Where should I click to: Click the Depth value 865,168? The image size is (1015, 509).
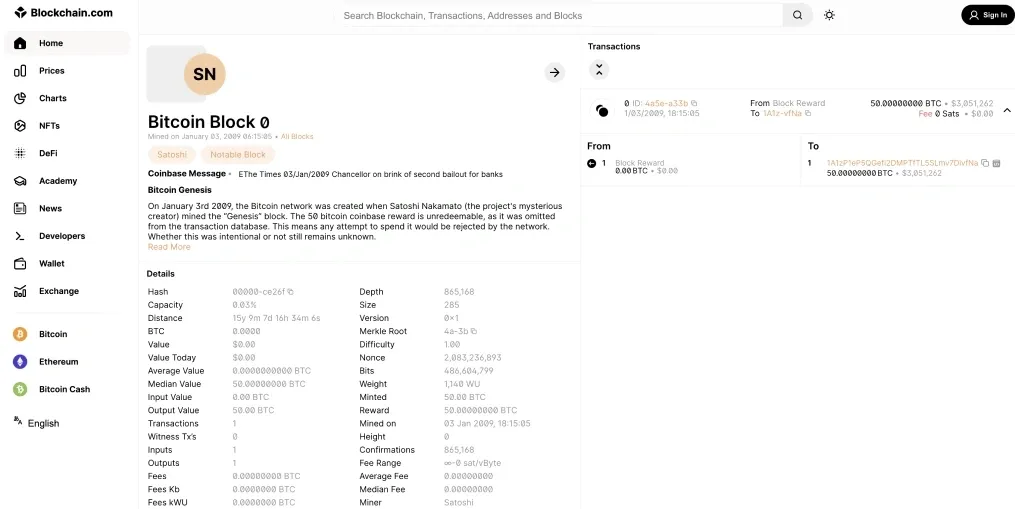click(459, 292)
